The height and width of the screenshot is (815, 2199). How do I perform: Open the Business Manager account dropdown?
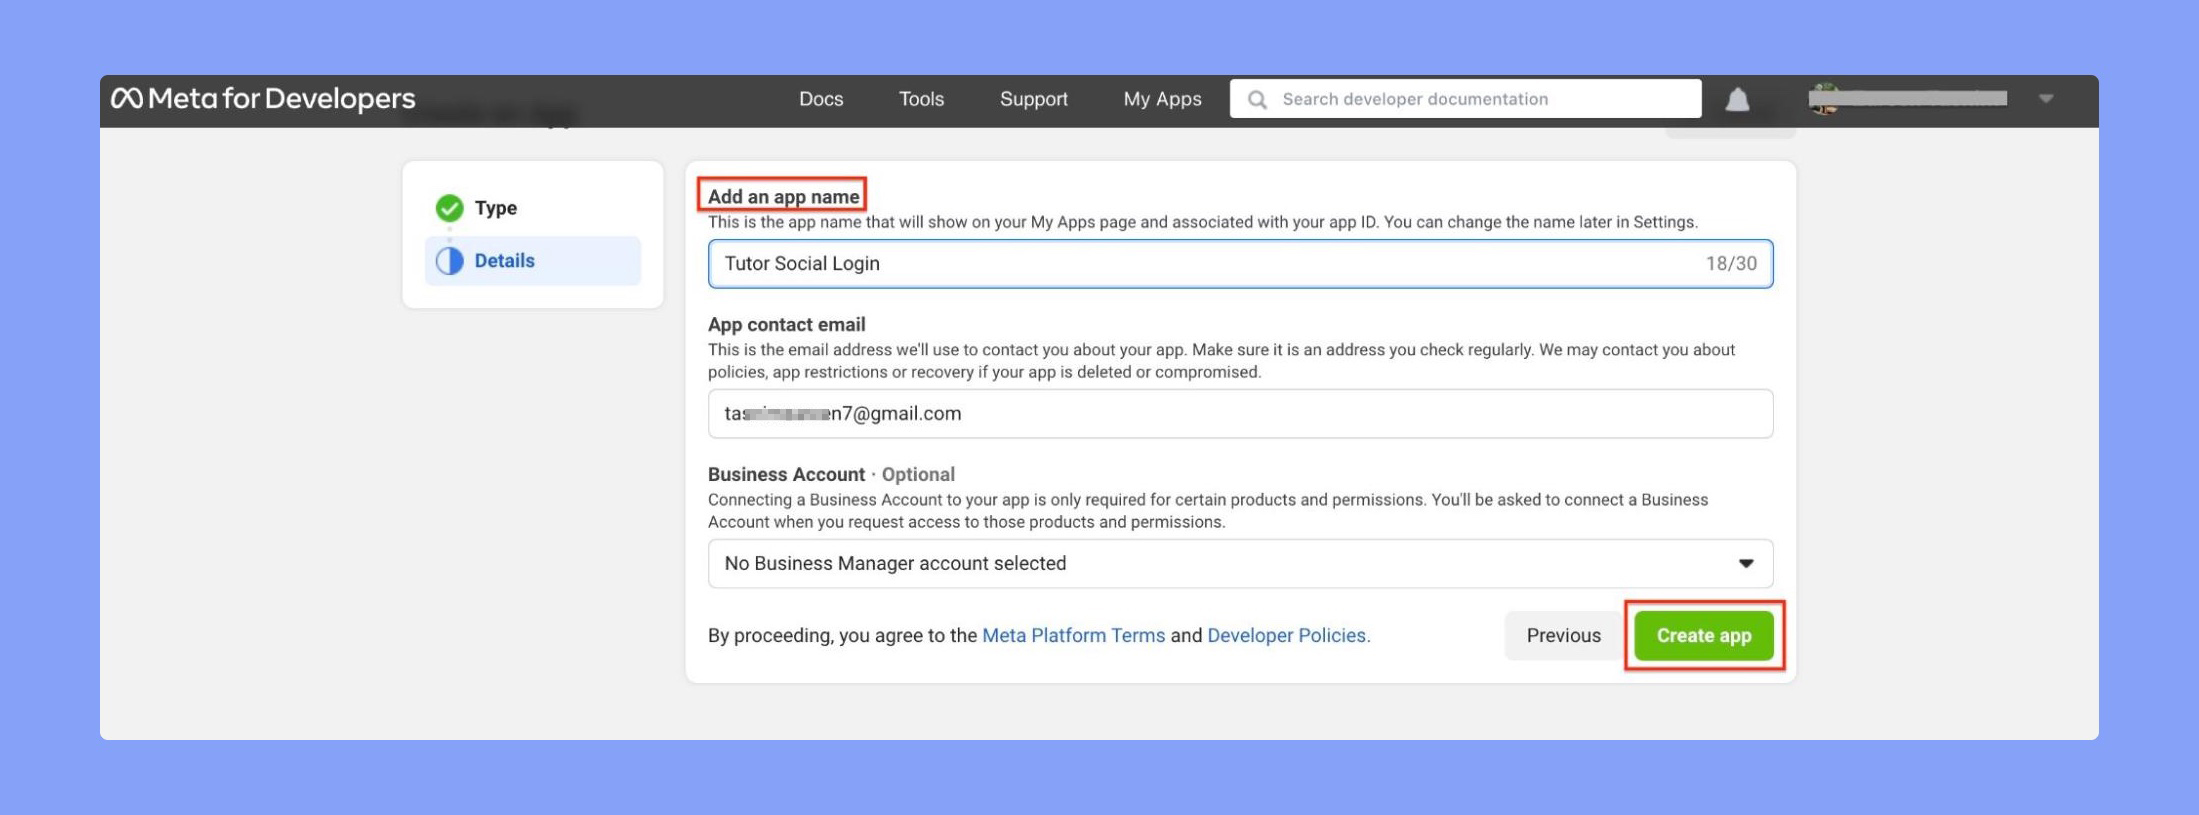pyautogui.click(x=1240, y=563)
